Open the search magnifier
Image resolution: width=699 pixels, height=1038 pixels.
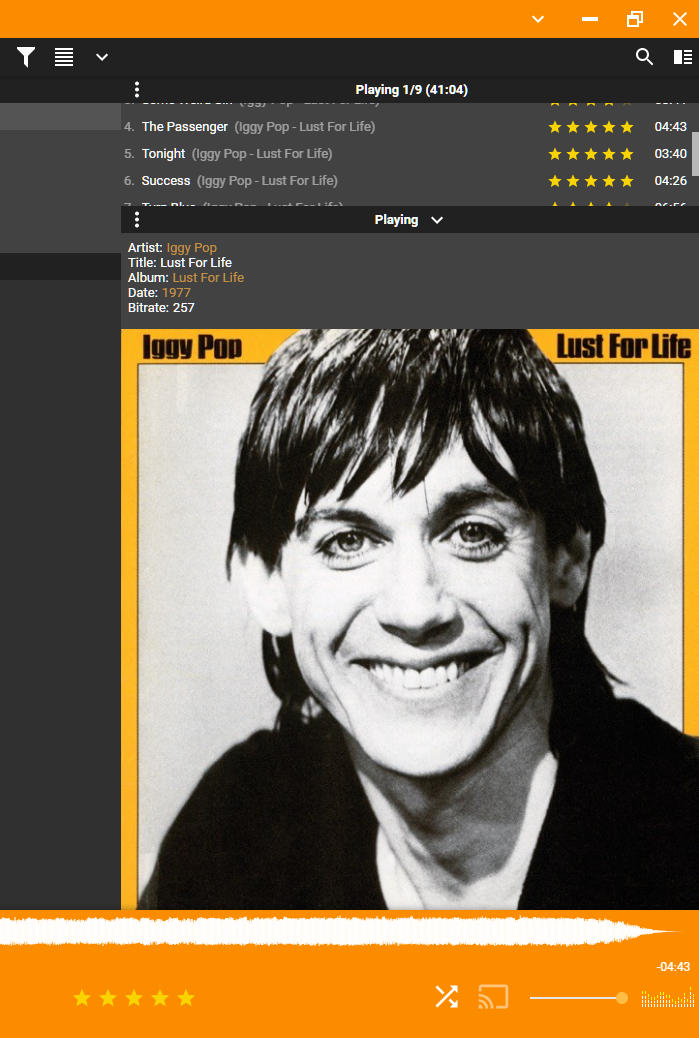[644, 57]
